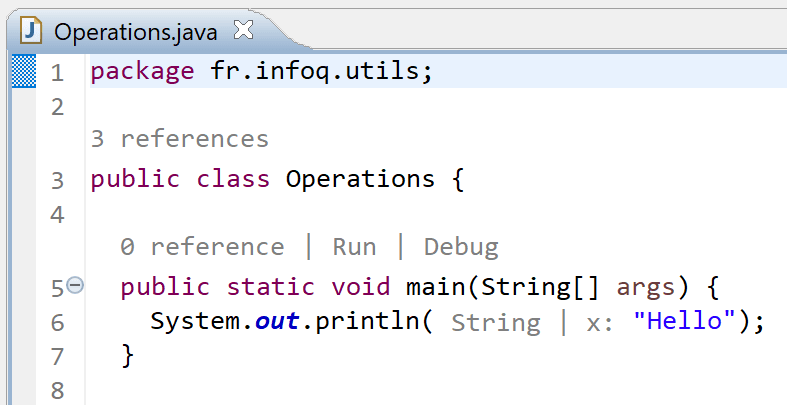The height and width of the screenshot is (405, 787).
Task: Click the Java file icon on tab
Action: (31, 31)
